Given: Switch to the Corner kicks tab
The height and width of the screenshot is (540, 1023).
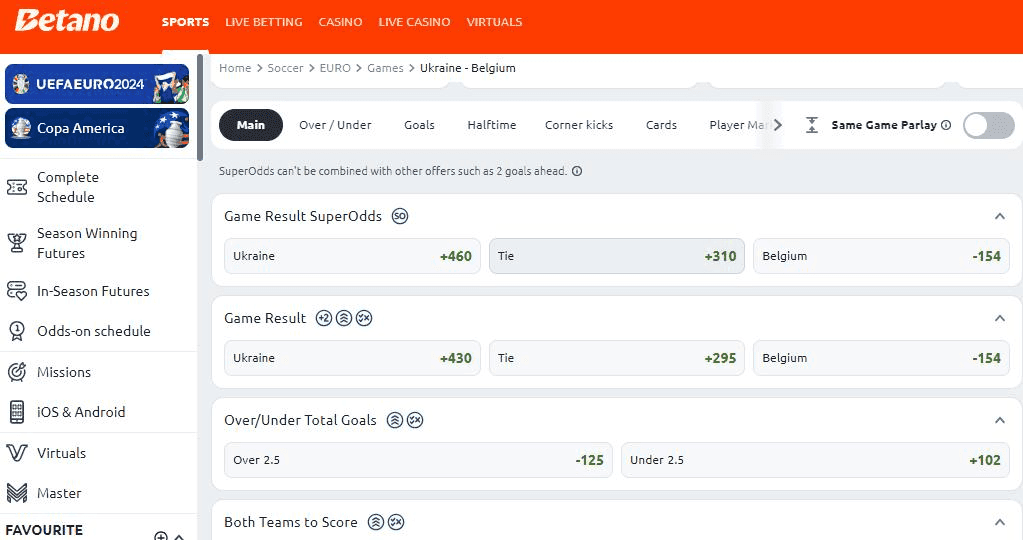Looking at the screenshot, I should point(579,125).
